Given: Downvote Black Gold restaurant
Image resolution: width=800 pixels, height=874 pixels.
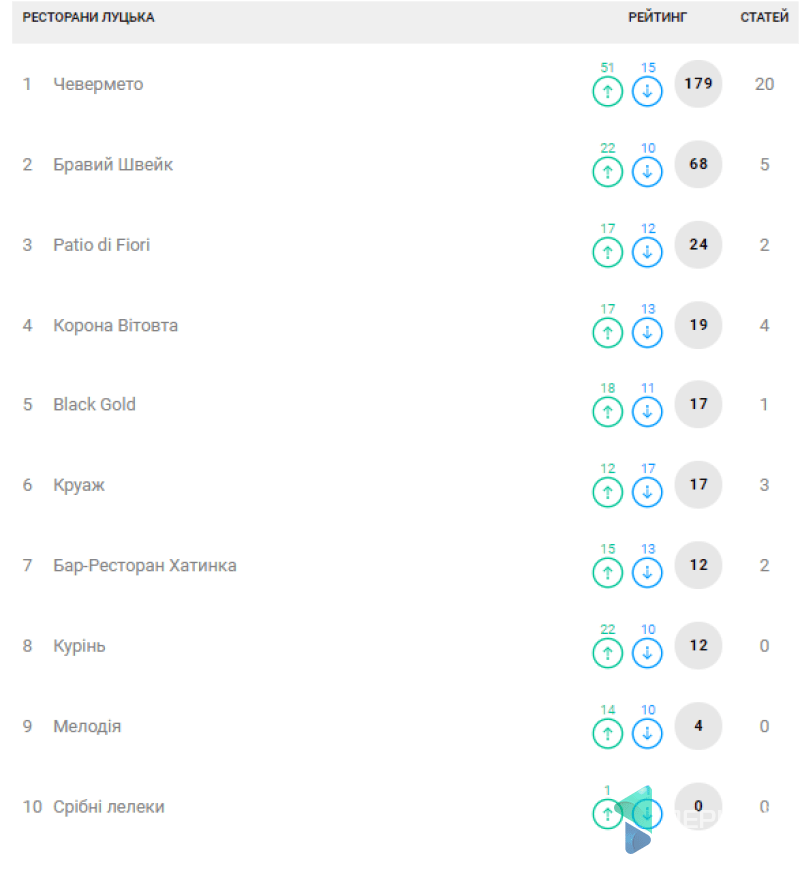Looking at the screenshot, I should pyautogui.click(x=647, y=411).
